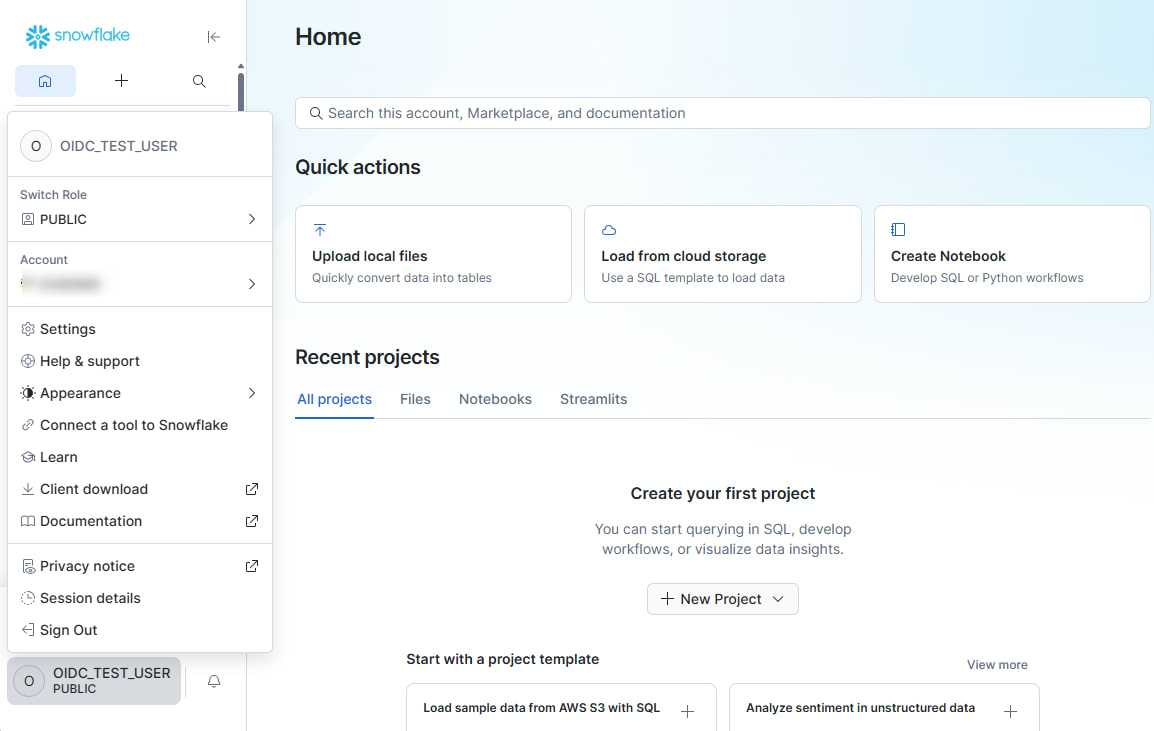Screen dimensions: 1154x731
Task: Open Load sample data from AWS S3 template
Action: [561, 707]
